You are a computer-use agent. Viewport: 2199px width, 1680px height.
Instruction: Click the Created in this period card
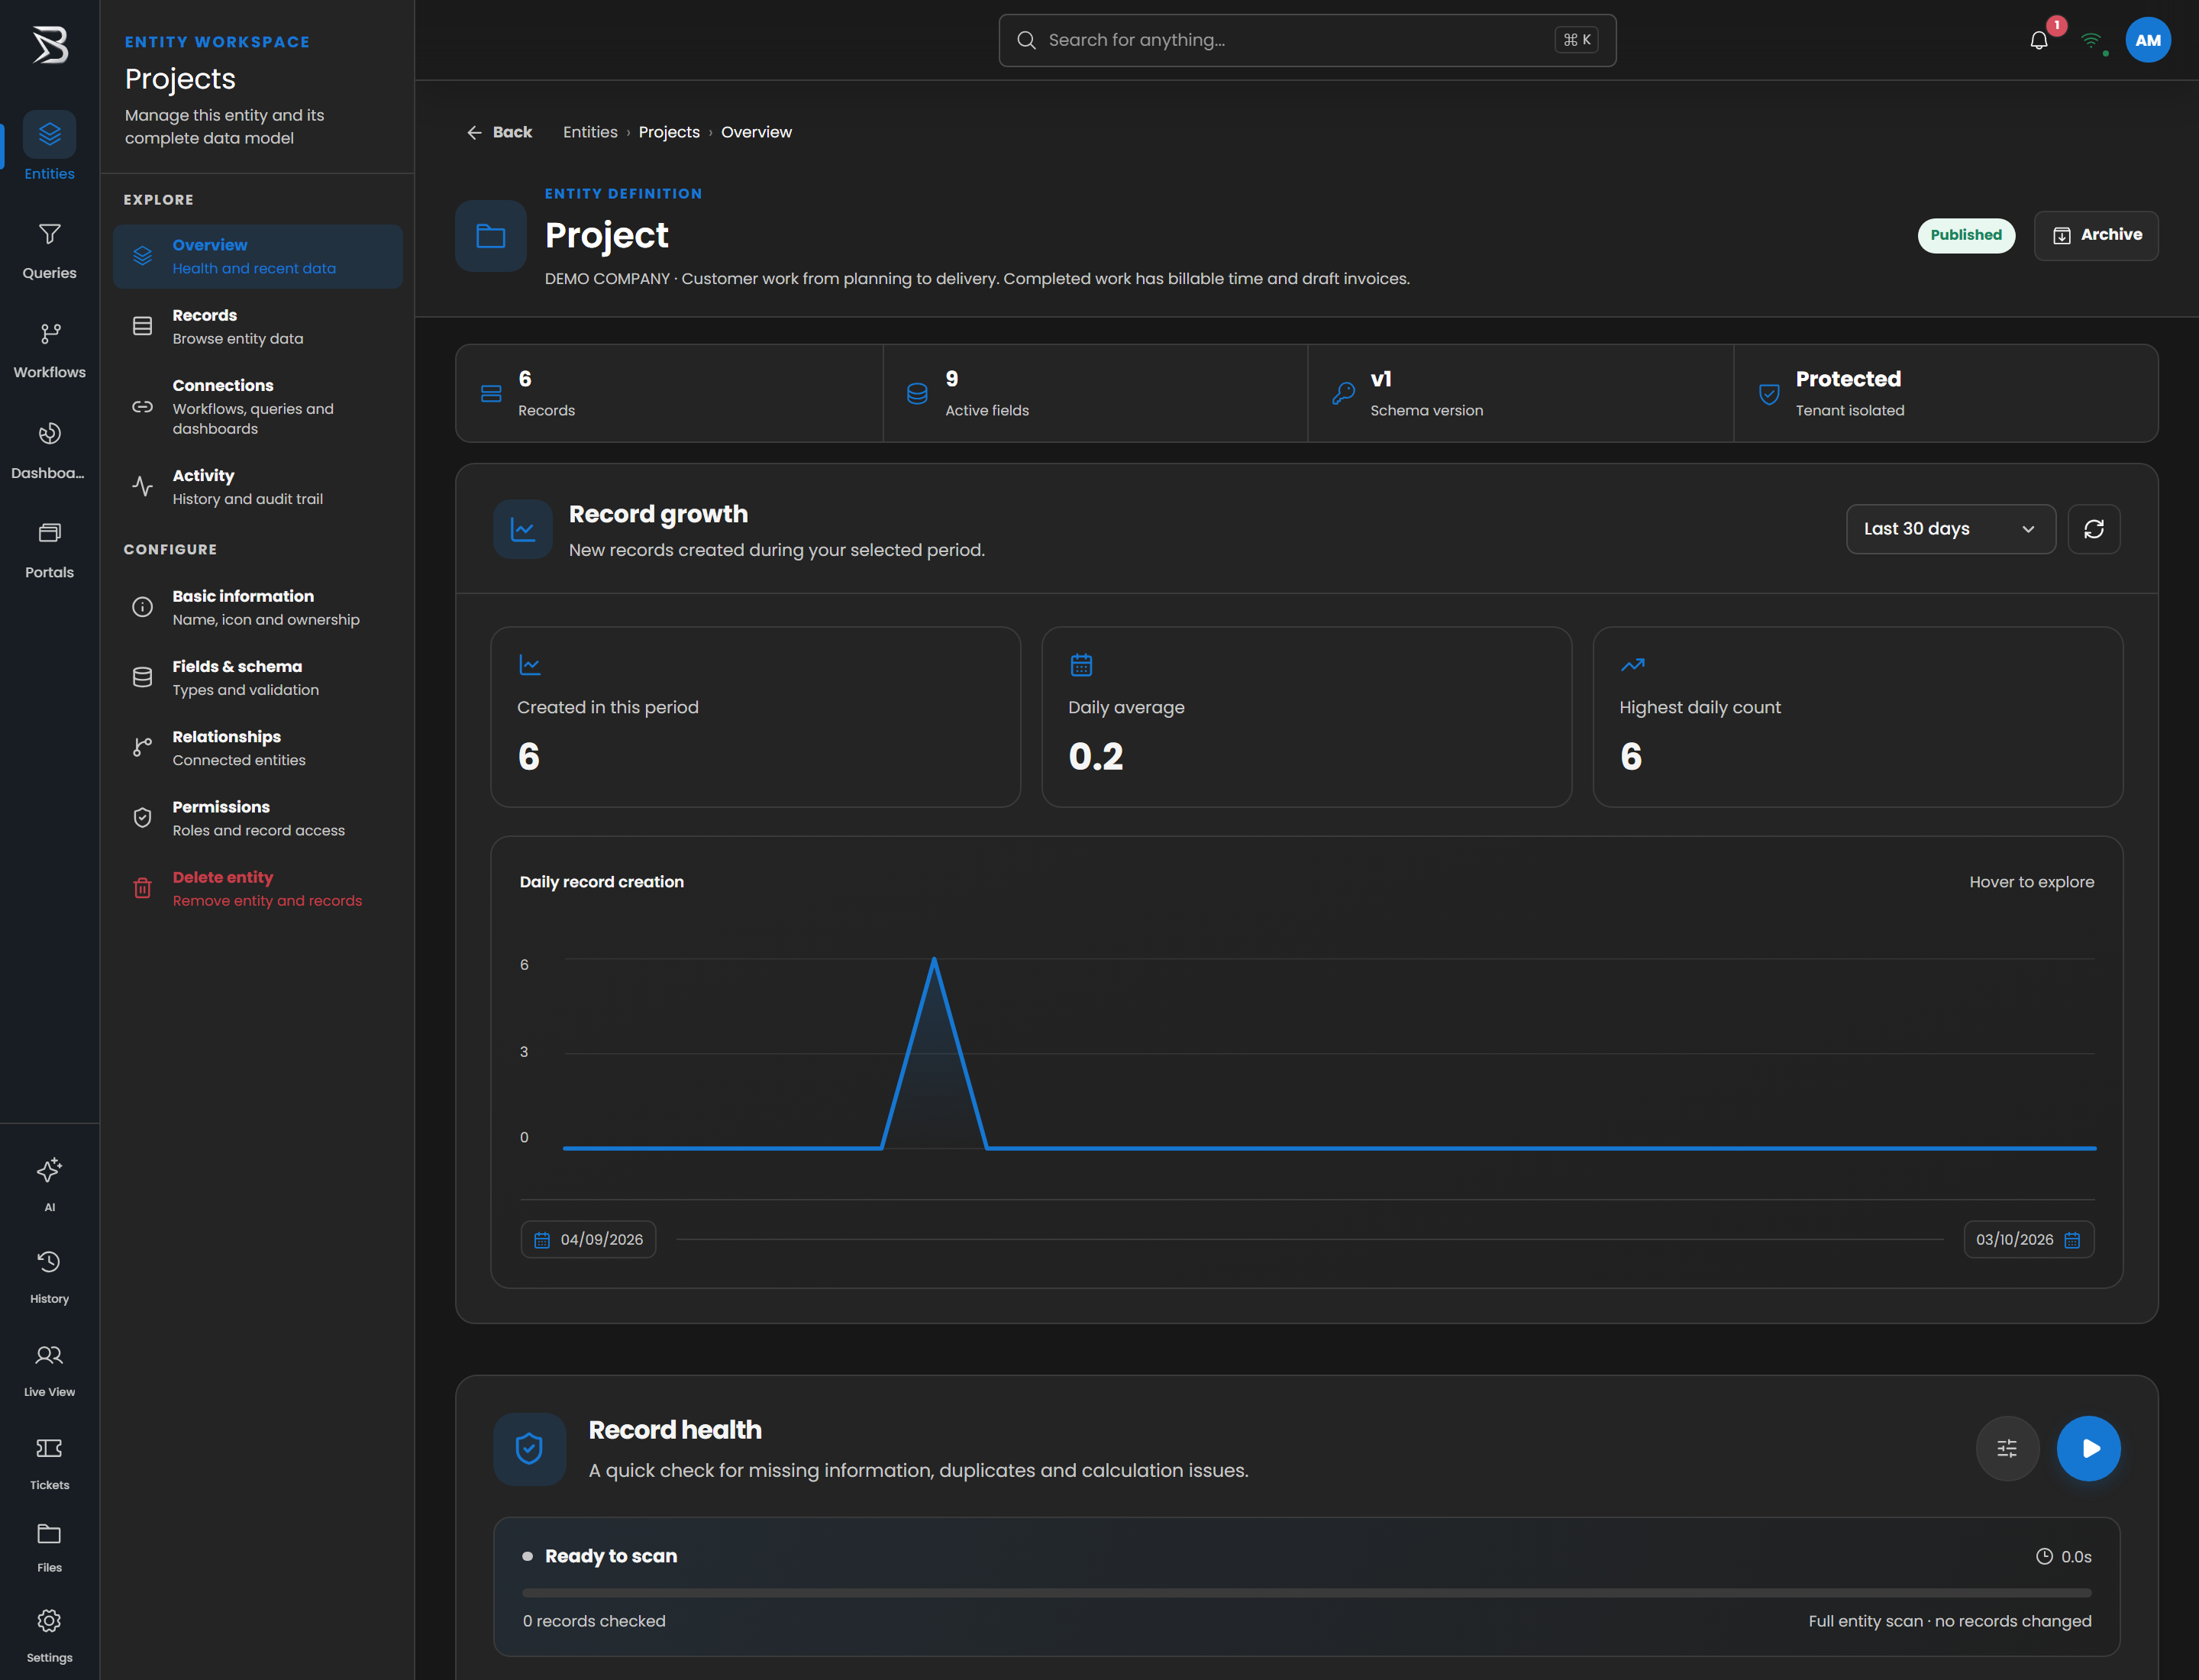point(755,717)
